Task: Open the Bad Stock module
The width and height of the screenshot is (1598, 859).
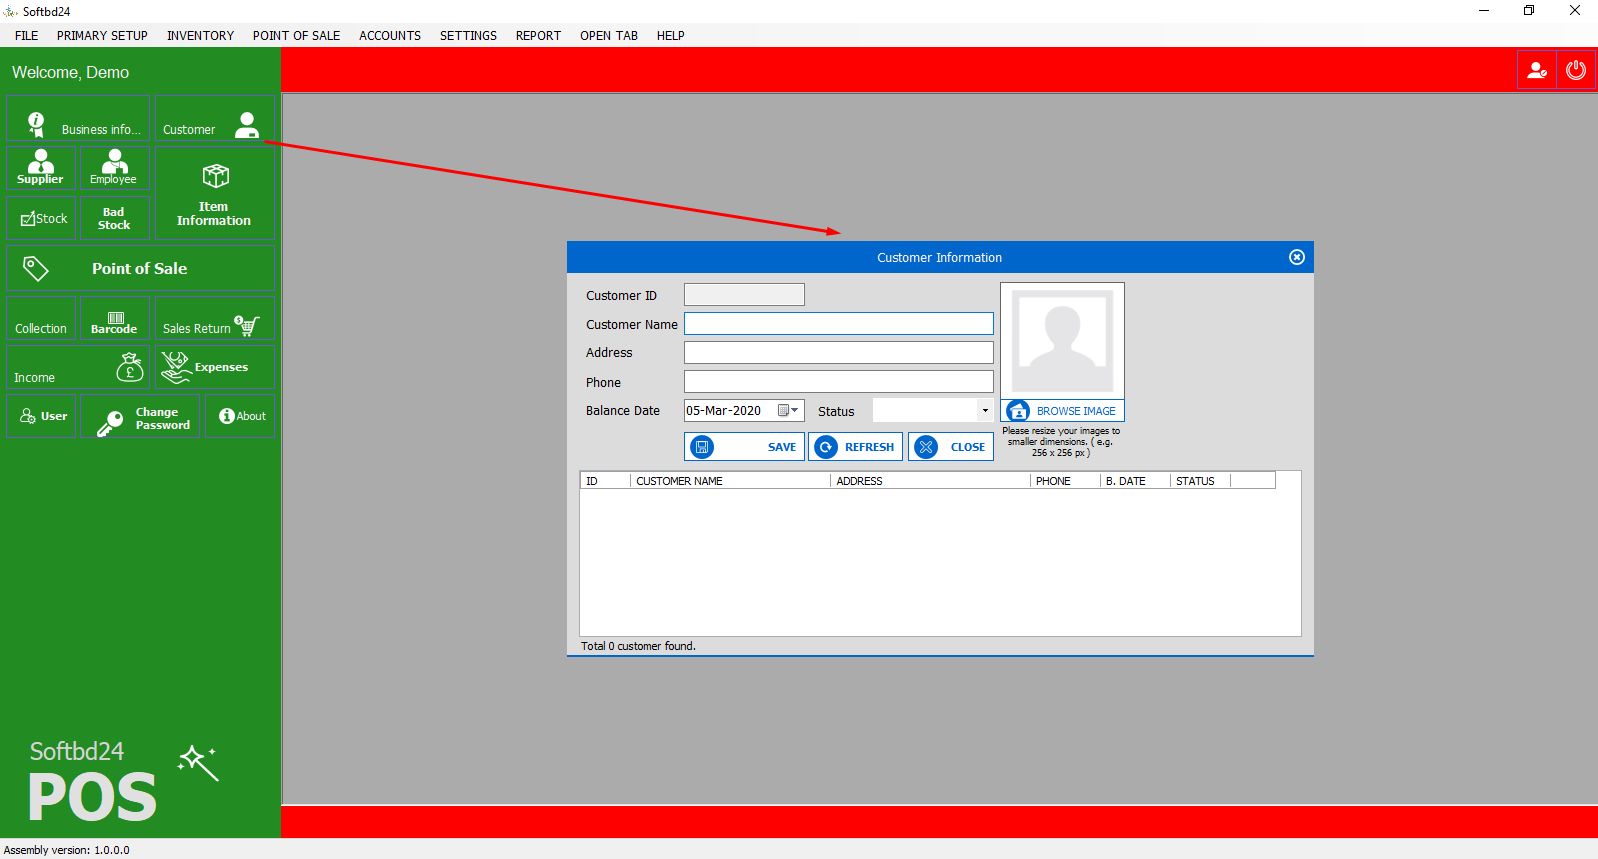Action: tap(114, 217)
